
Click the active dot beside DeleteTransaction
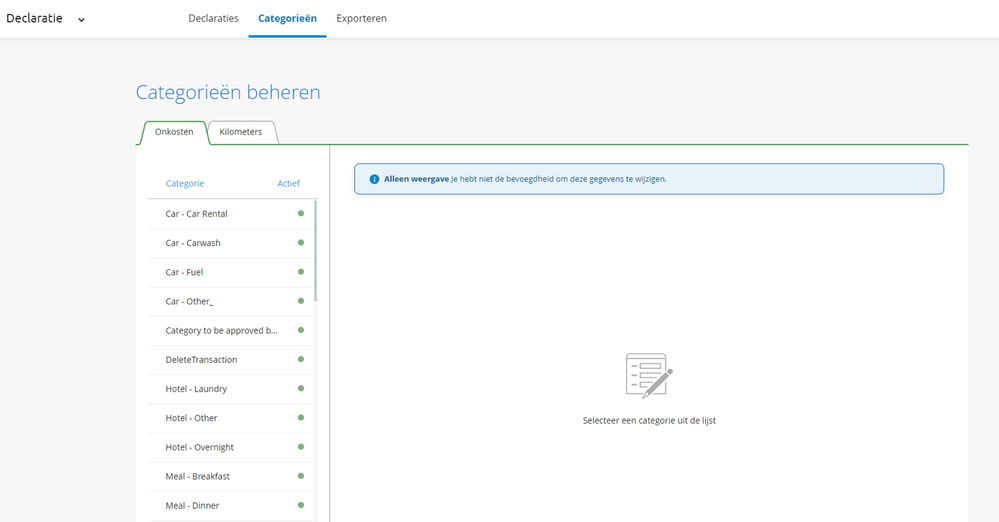pos(301,360)
